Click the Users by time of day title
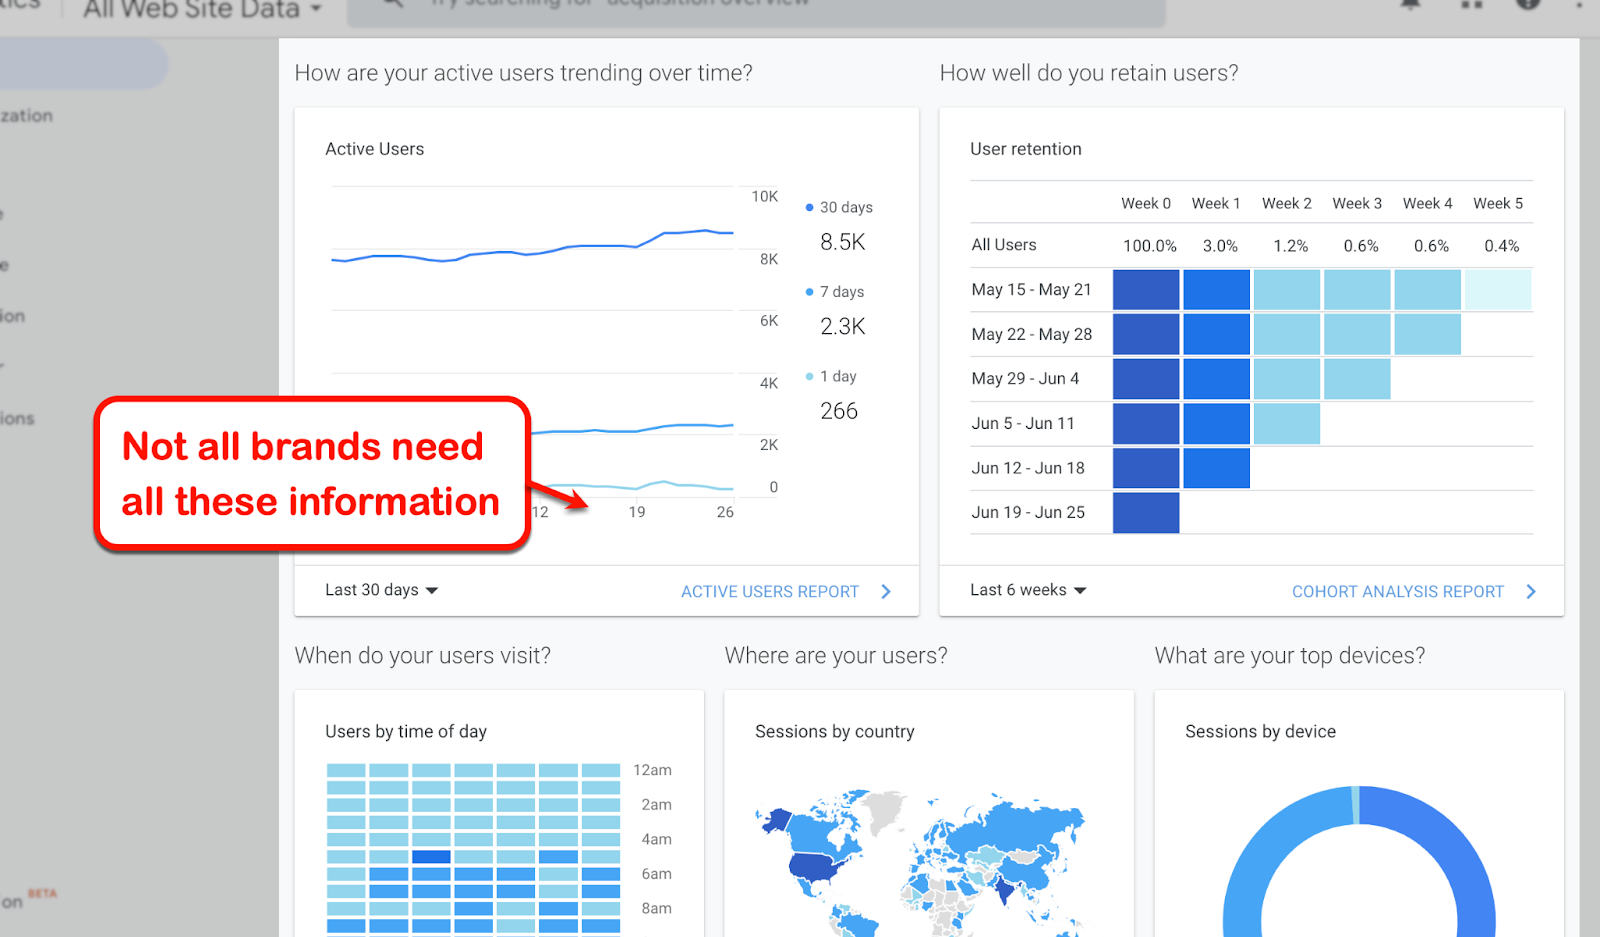This screenshot has height=937, width=1600. [406, 731]
